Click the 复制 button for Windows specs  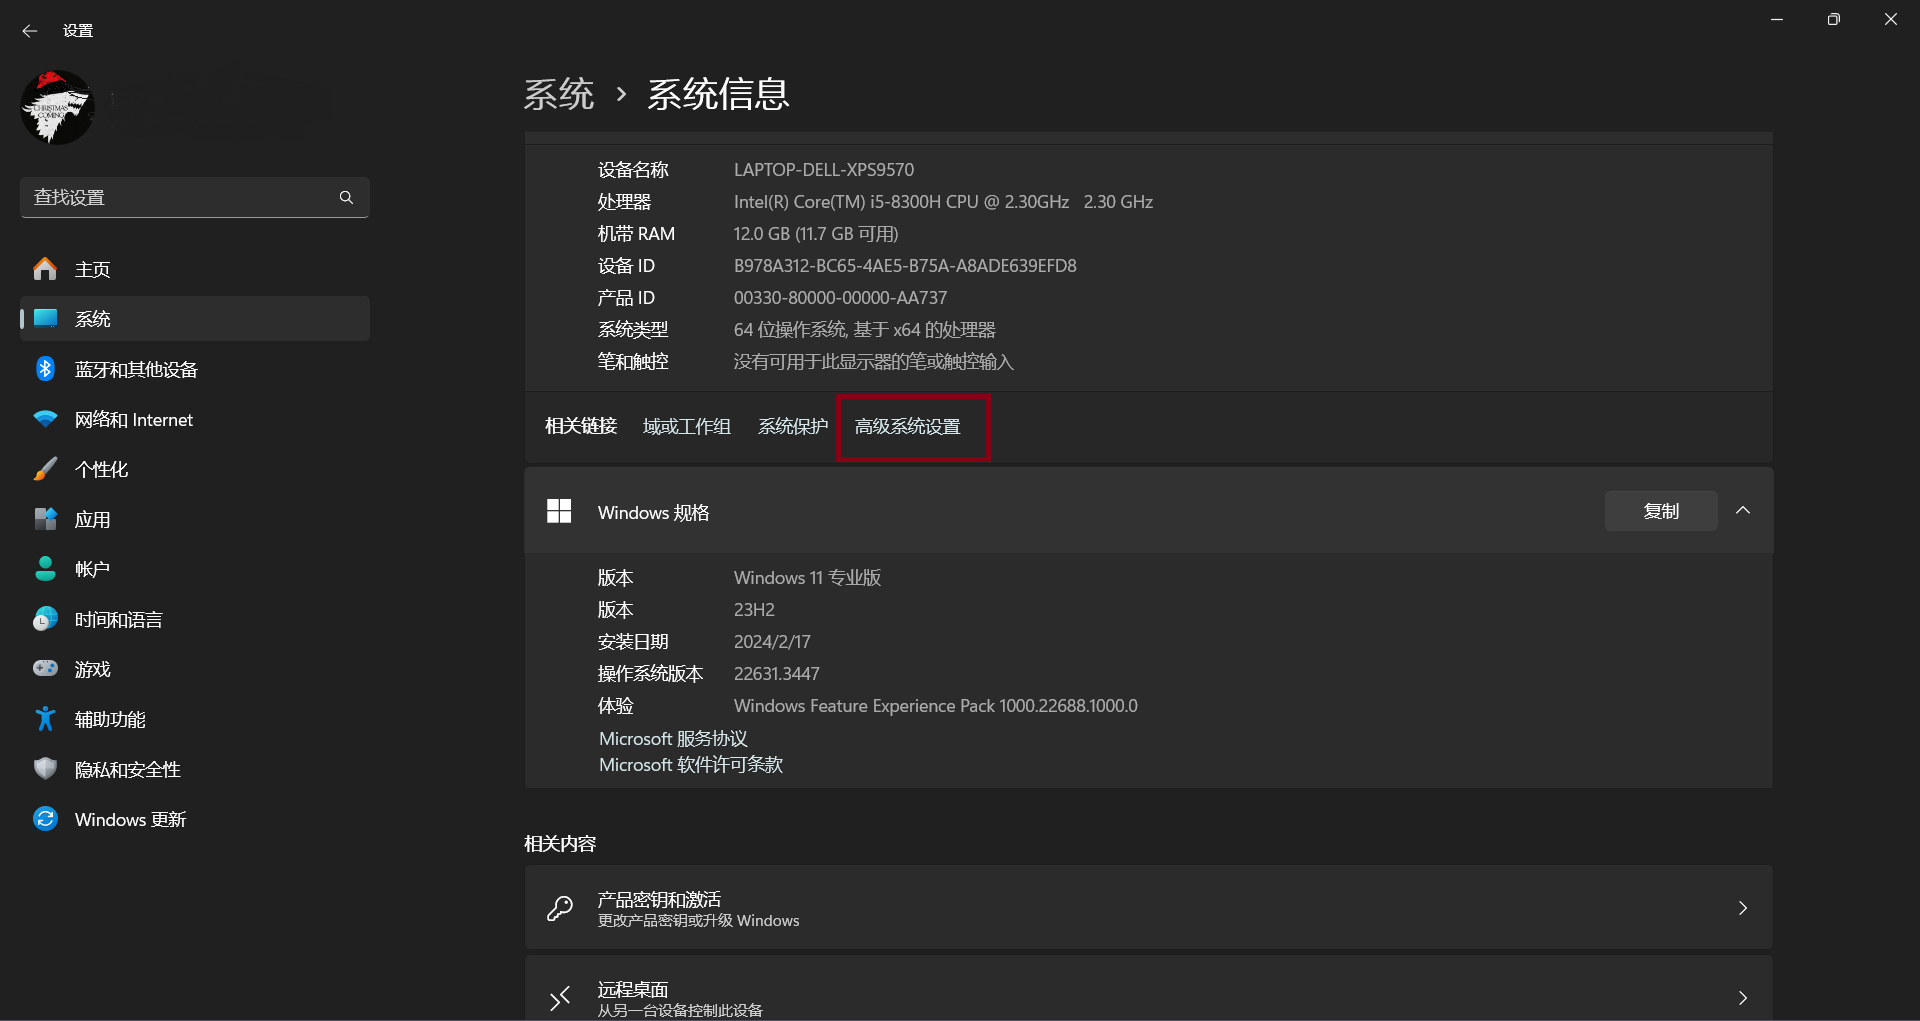pos(1659,510)
